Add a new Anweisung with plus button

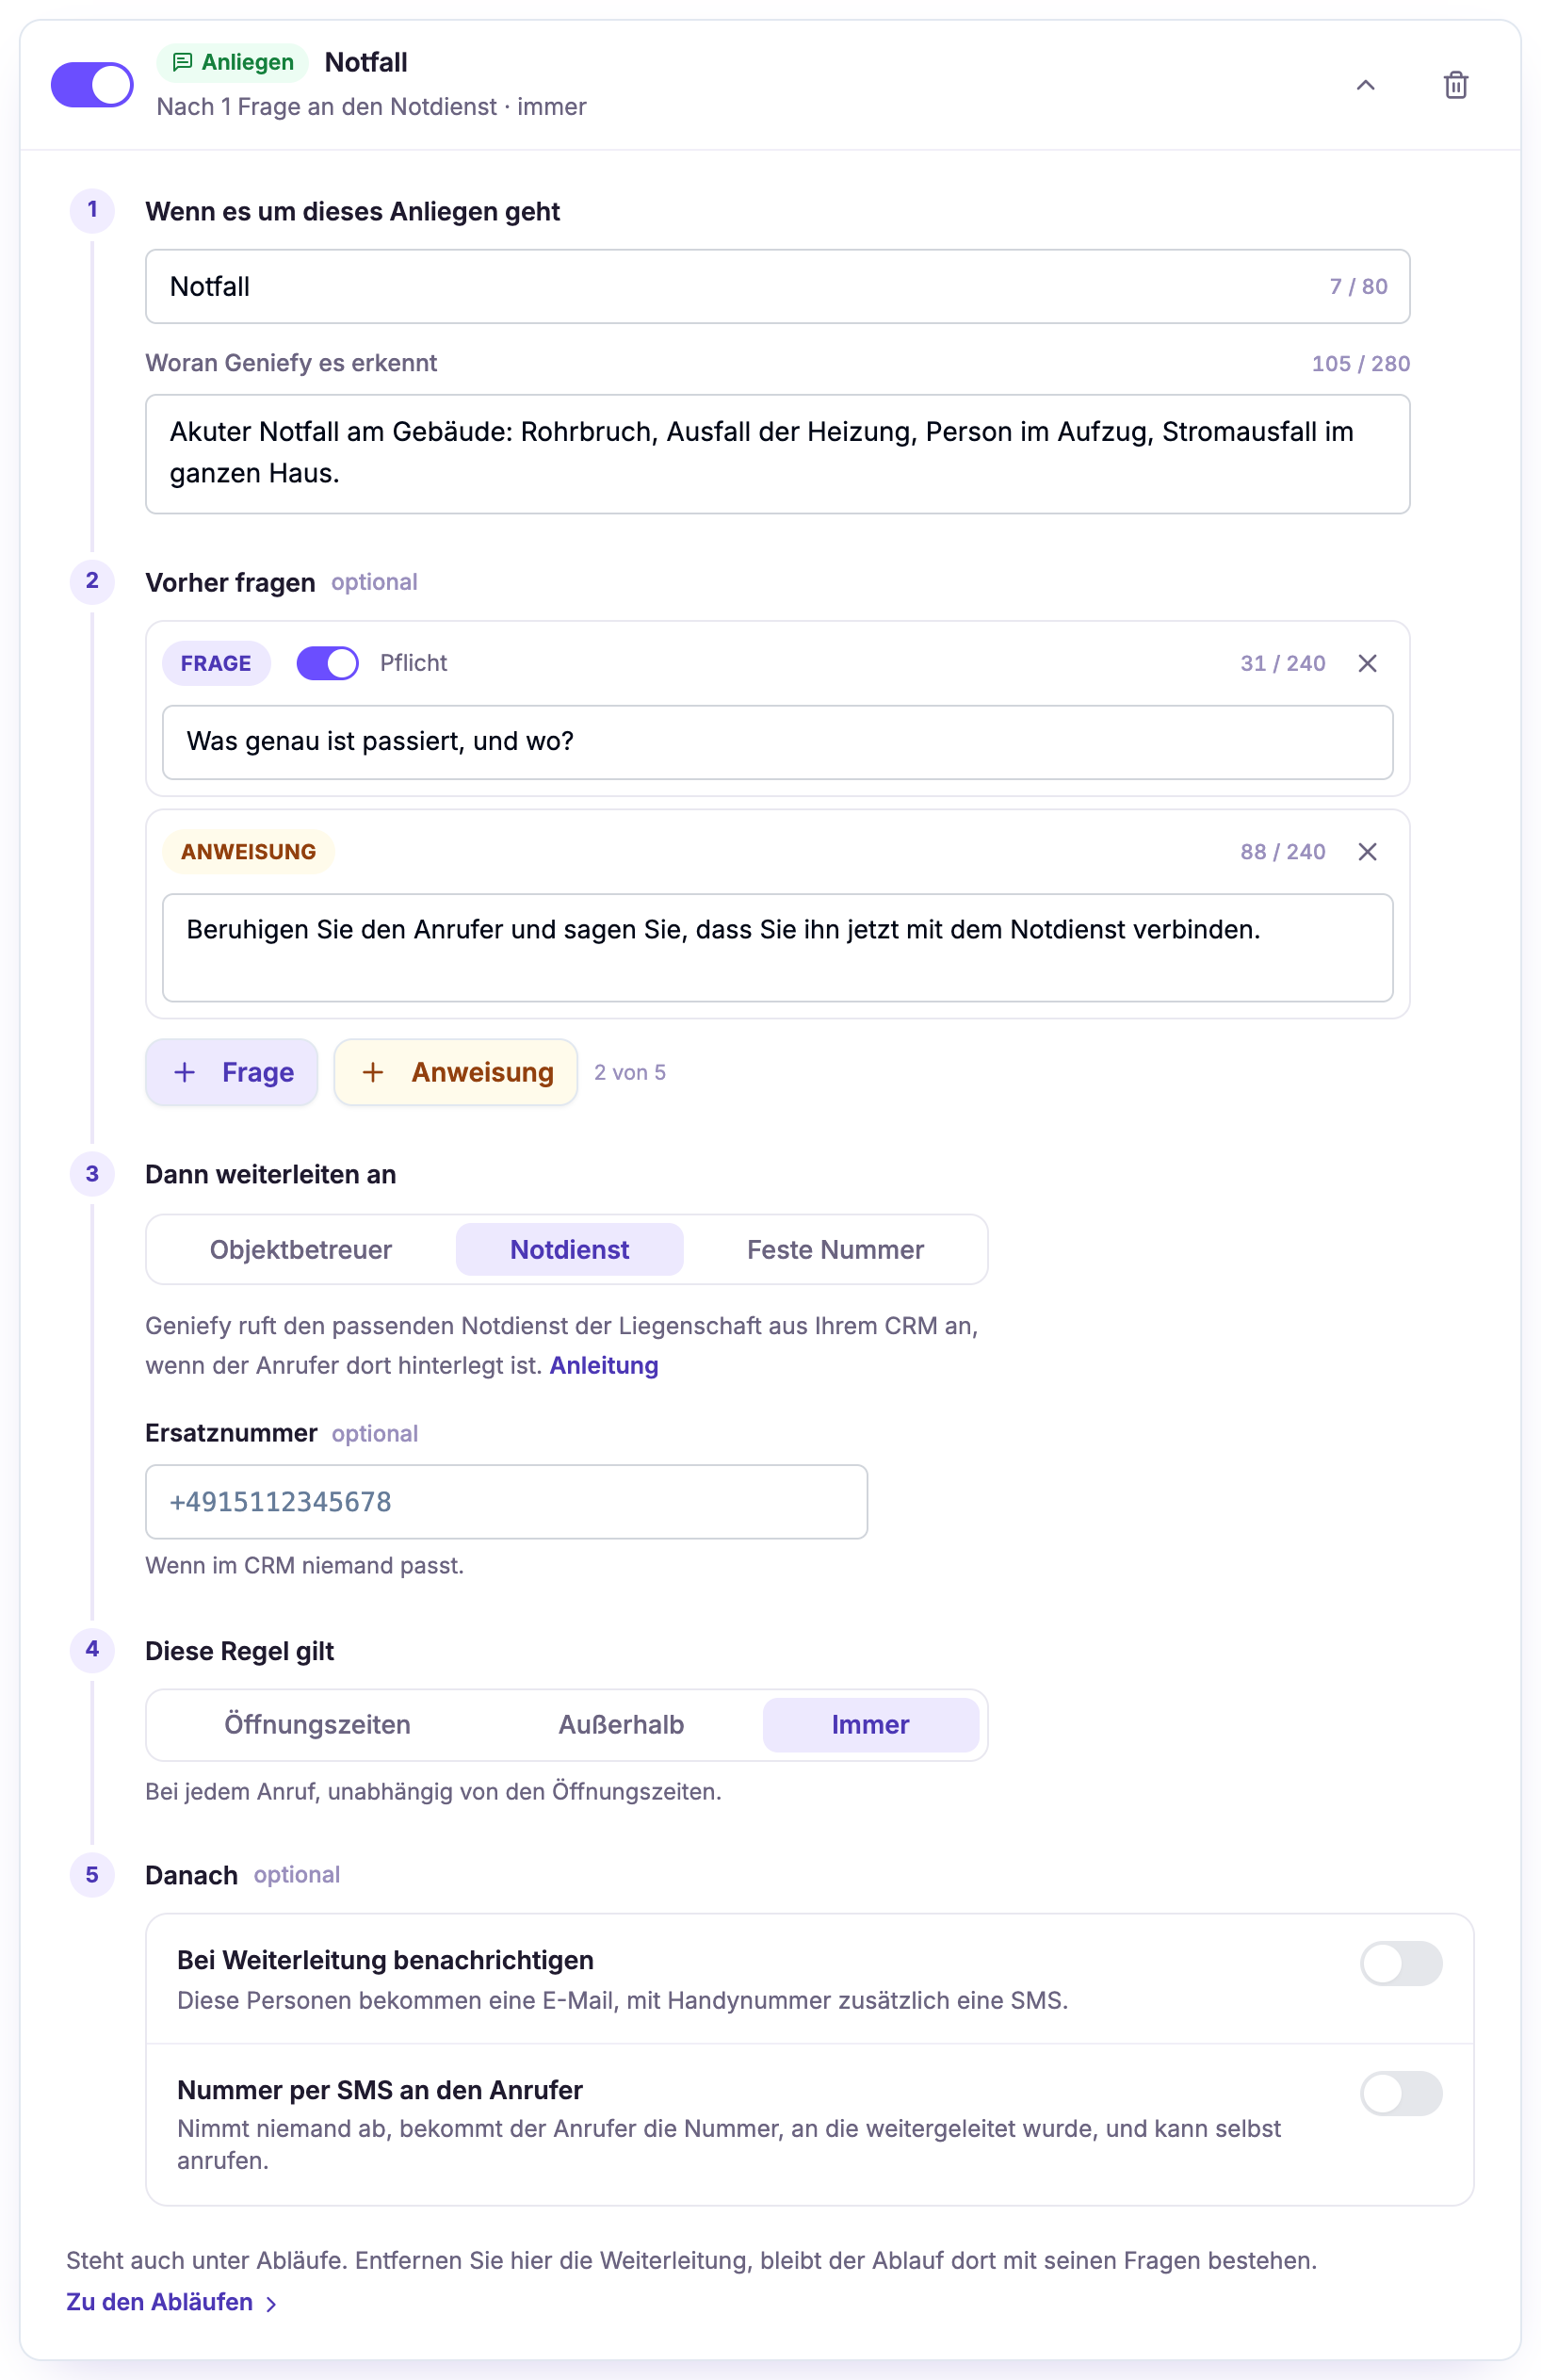456,1072
